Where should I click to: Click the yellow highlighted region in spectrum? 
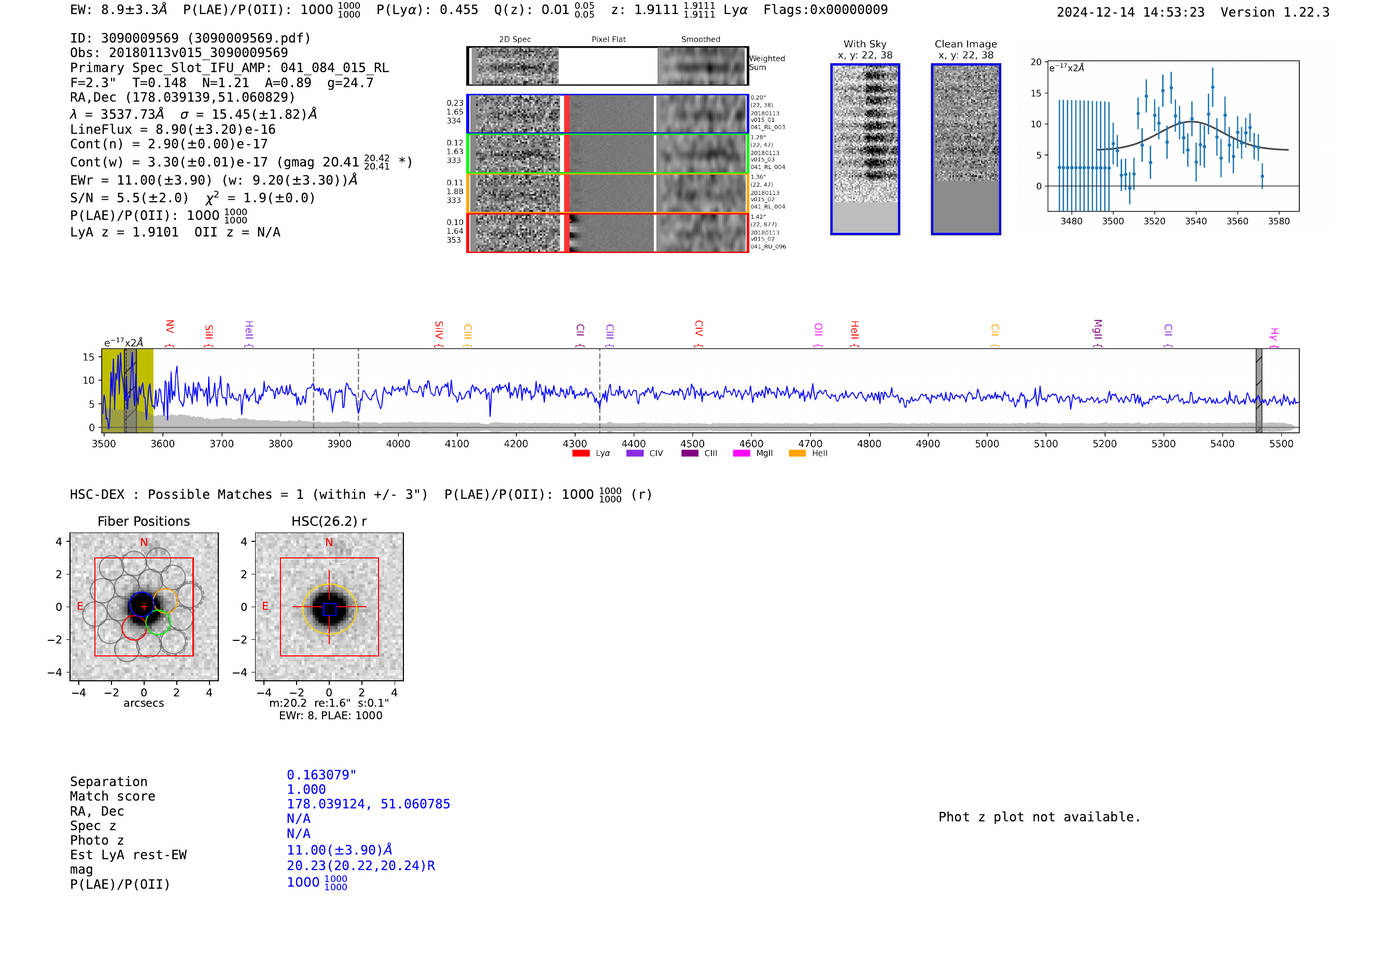point(128,390)
